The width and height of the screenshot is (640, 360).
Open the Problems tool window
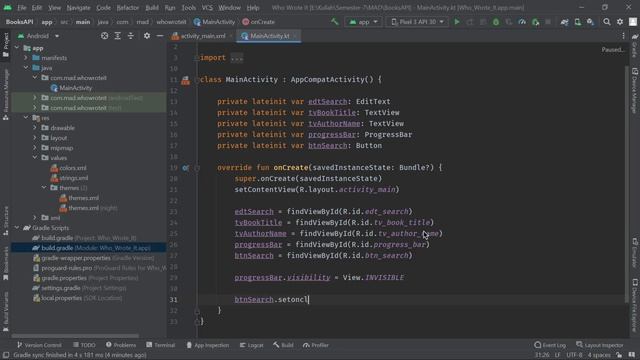point(120,345)
